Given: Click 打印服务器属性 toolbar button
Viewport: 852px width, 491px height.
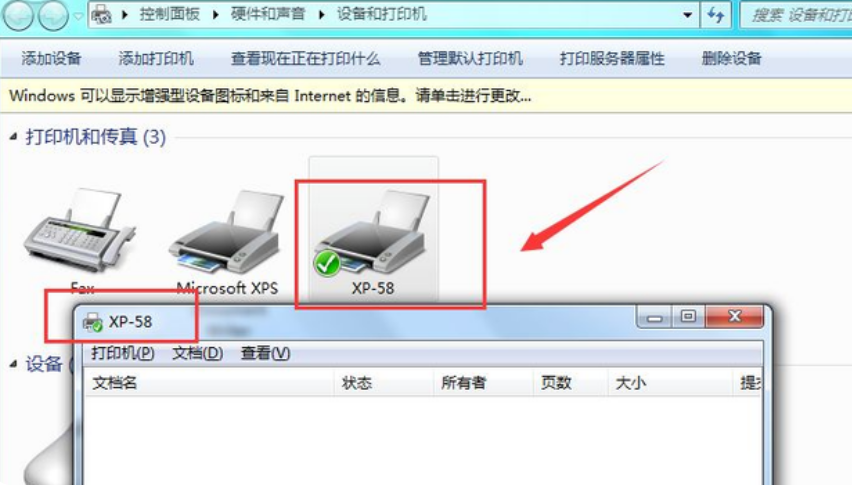Looking at the screenshot, I should pos(612,58).
